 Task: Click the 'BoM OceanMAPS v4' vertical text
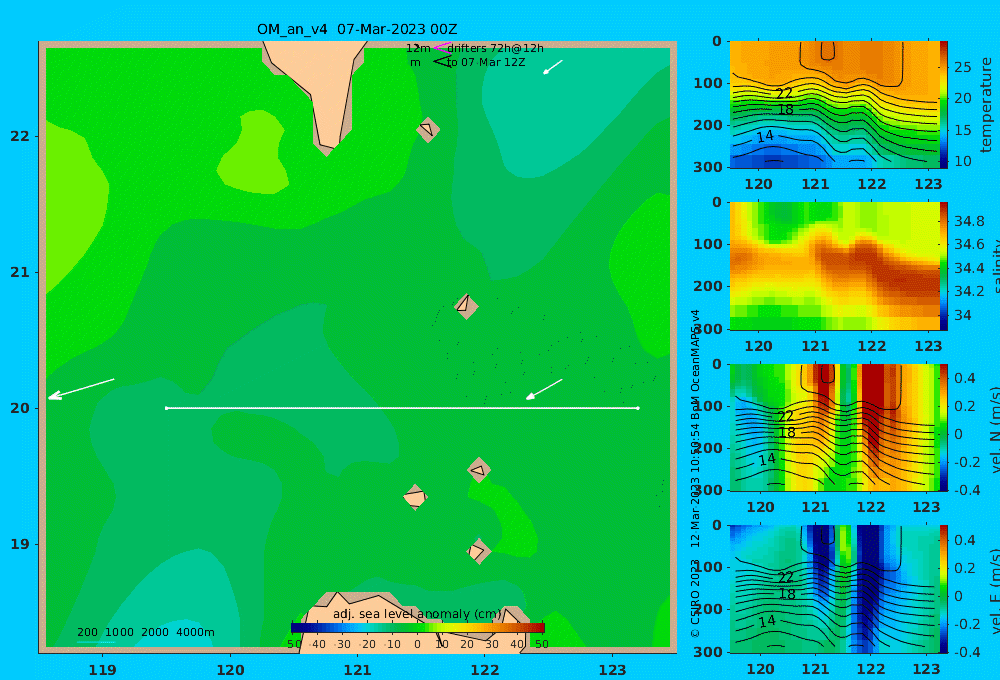[x=695, y=362]
